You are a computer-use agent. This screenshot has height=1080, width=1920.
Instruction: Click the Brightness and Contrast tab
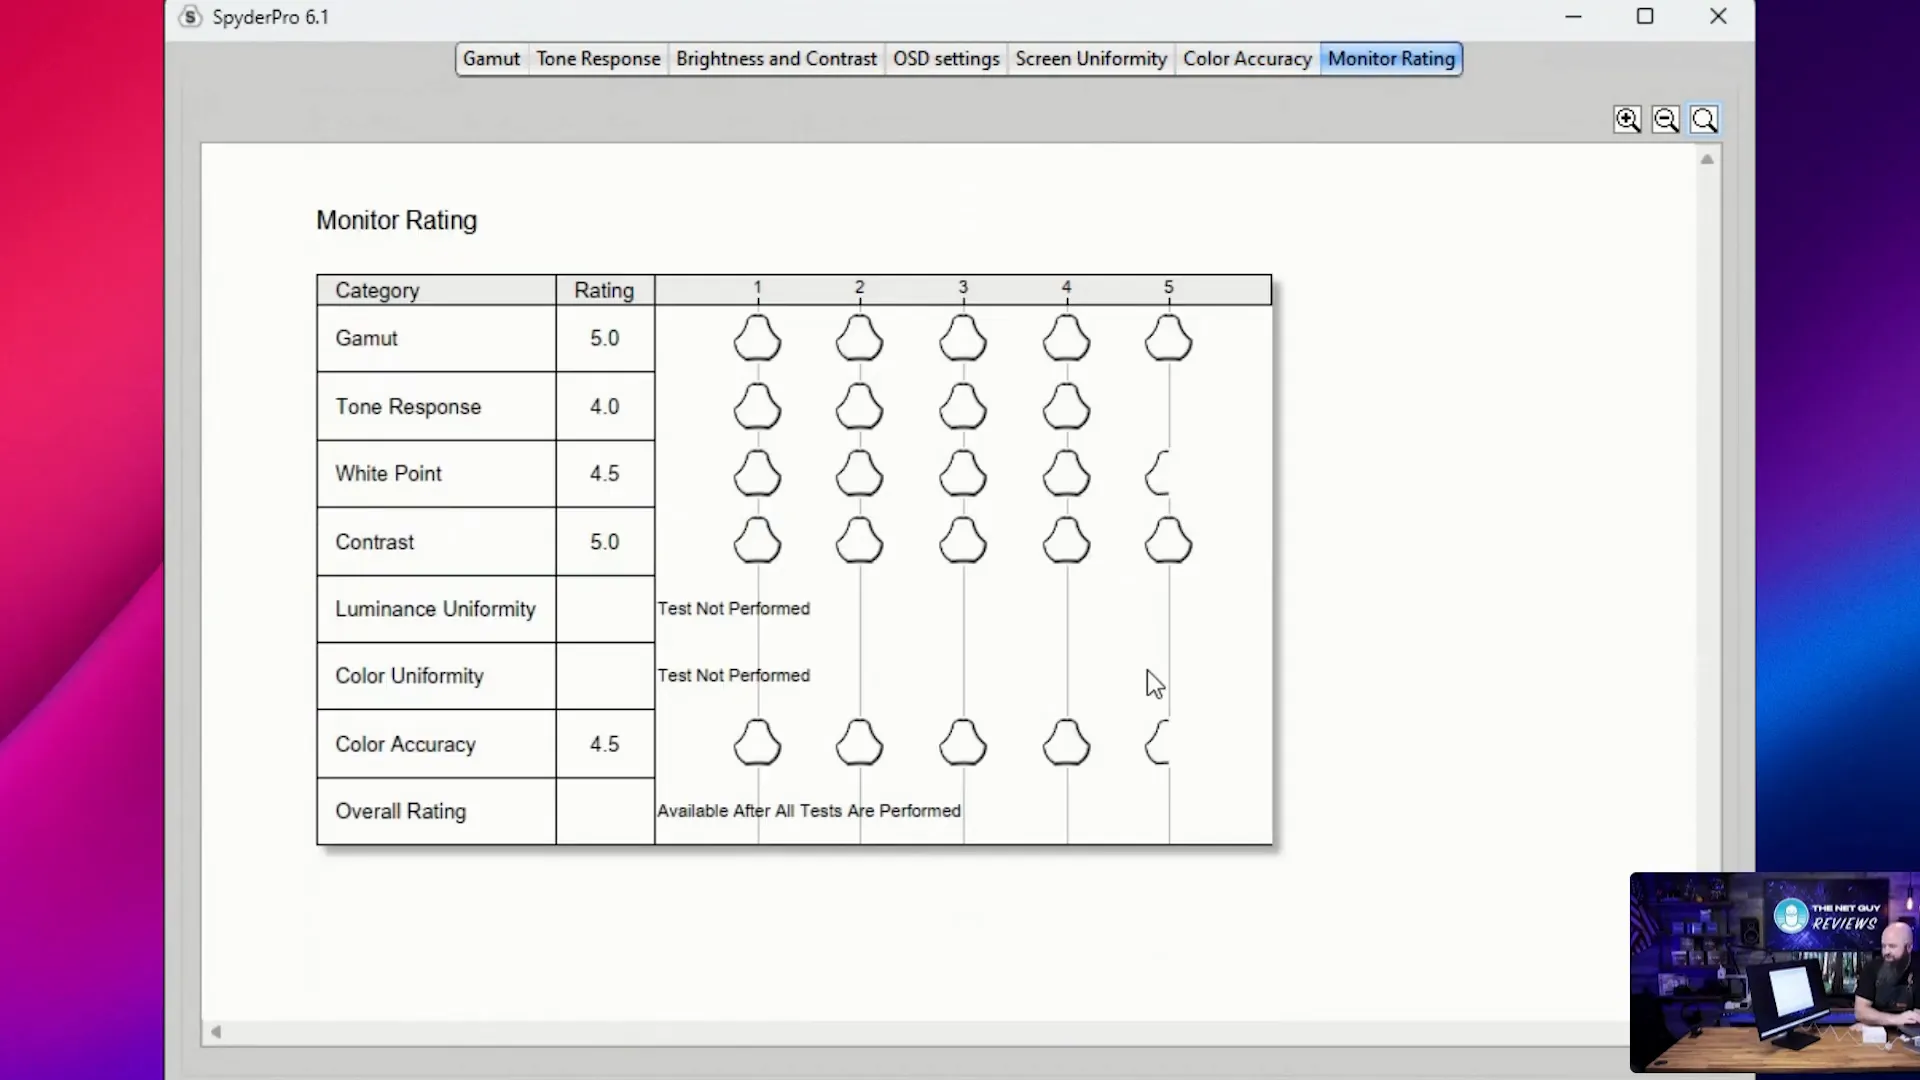tap(775, 58)
